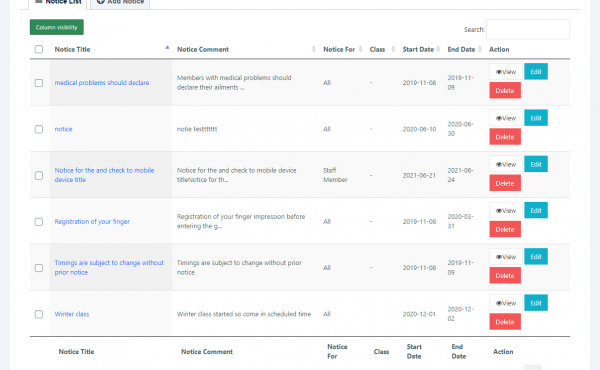View the 'notie testtttttt' notice
The height and width of the screenshot is (370, 600).
click(x=505, y=118)
